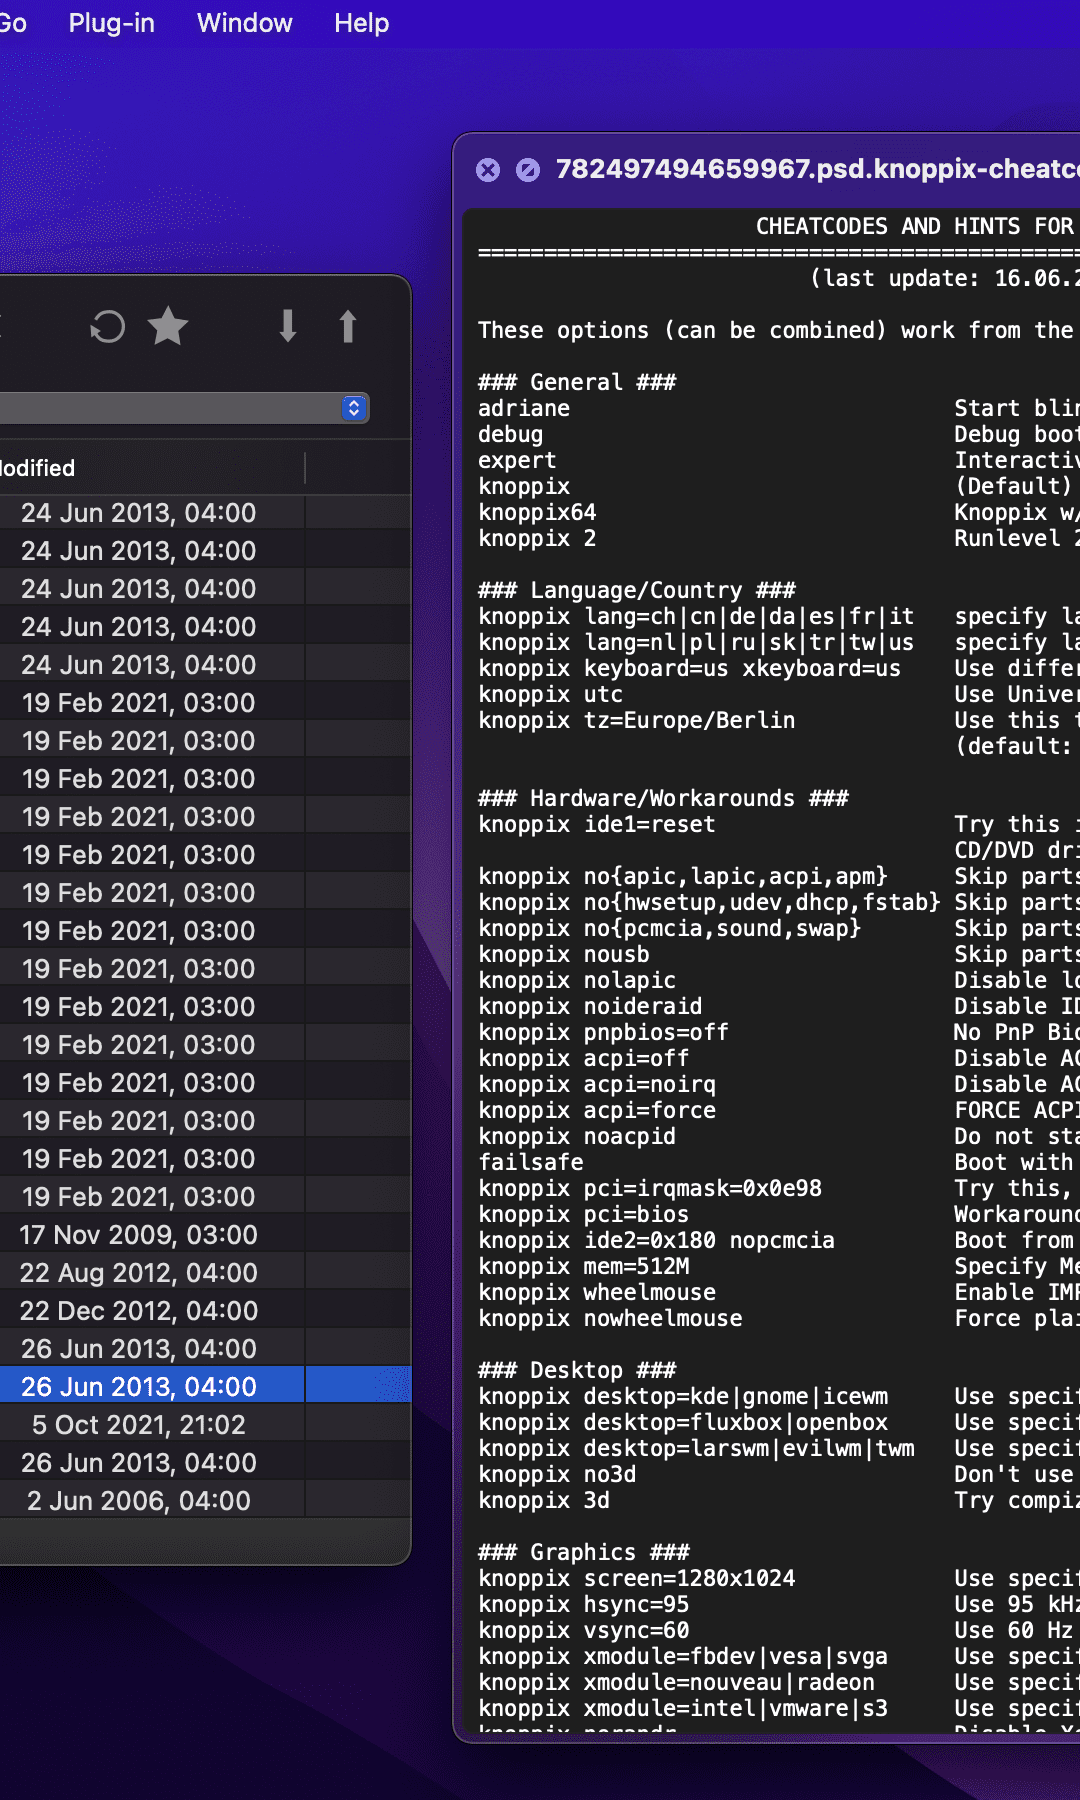The image size is (1080, 1800).
Task: Click the 'failsafe' cheatcode line
Action: 531,1162
